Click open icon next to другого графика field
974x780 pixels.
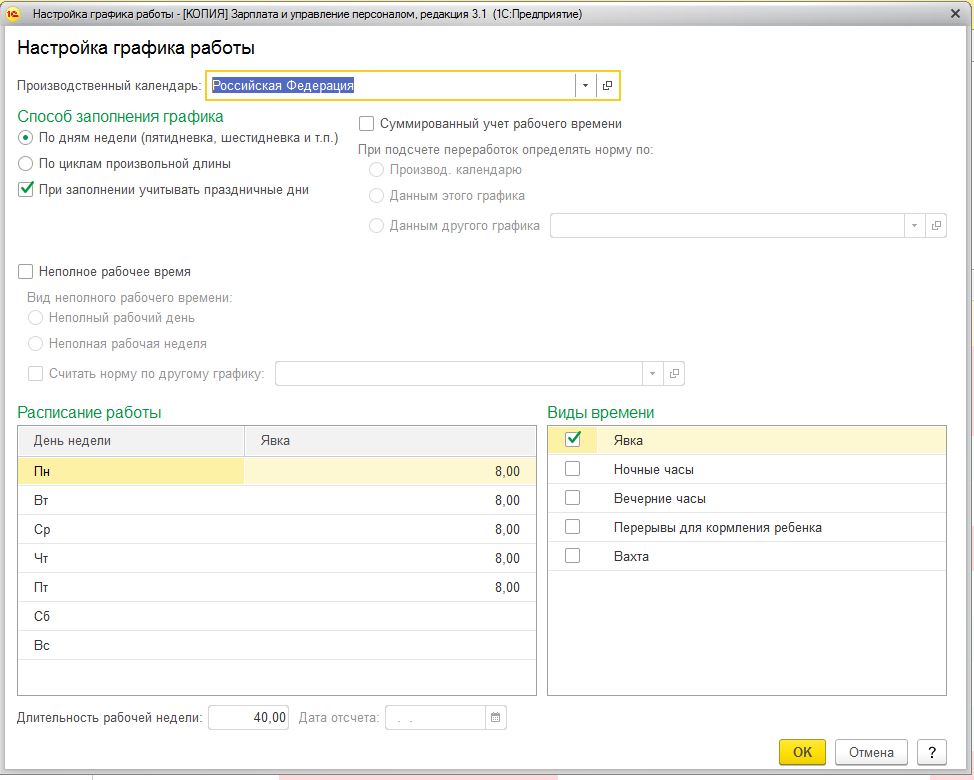[936, 225]
